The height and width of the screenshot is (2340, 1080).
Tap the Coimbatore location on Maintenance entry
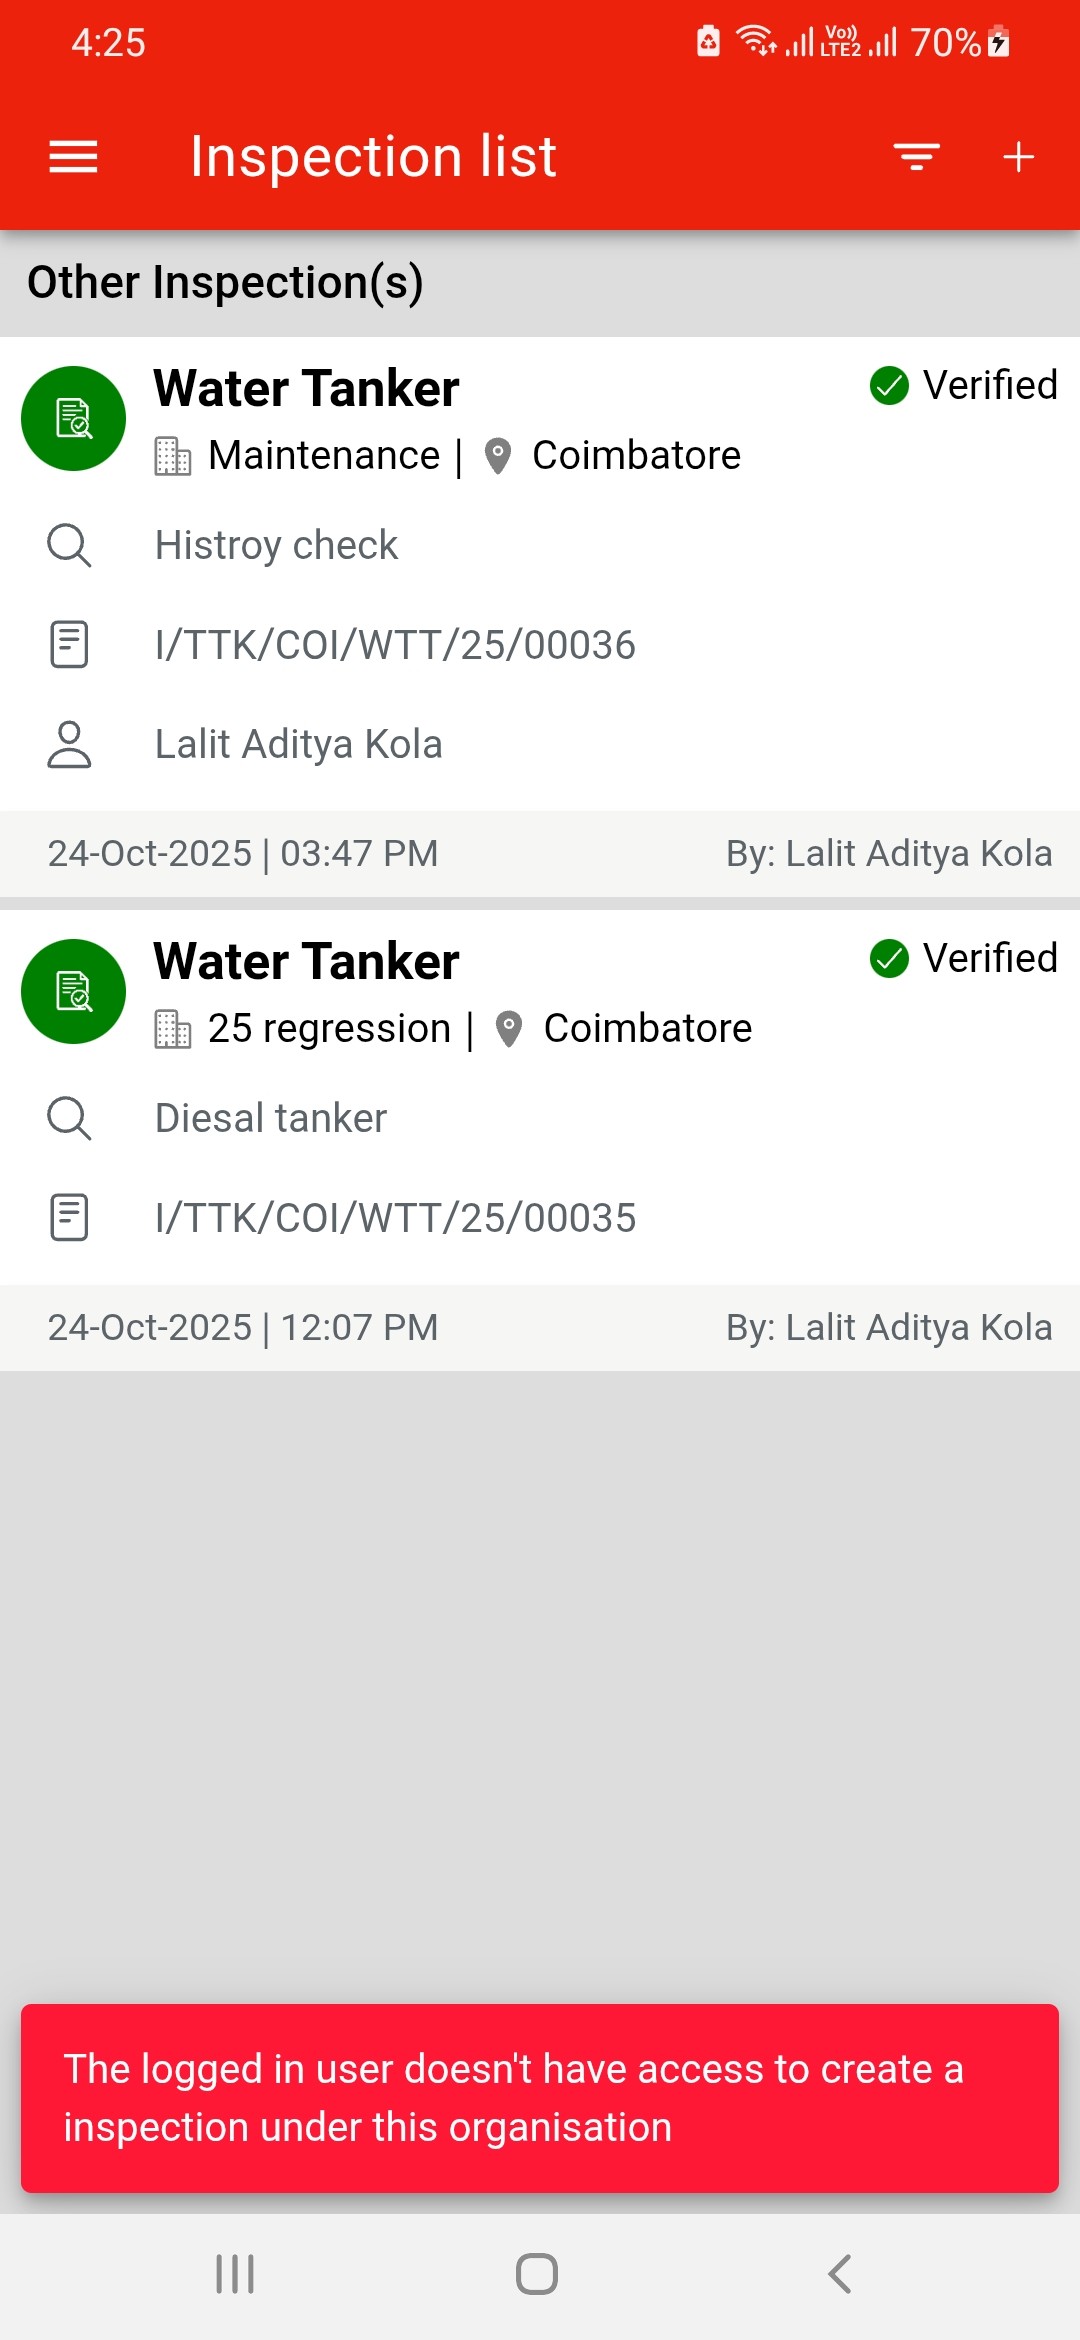(635, 456)
